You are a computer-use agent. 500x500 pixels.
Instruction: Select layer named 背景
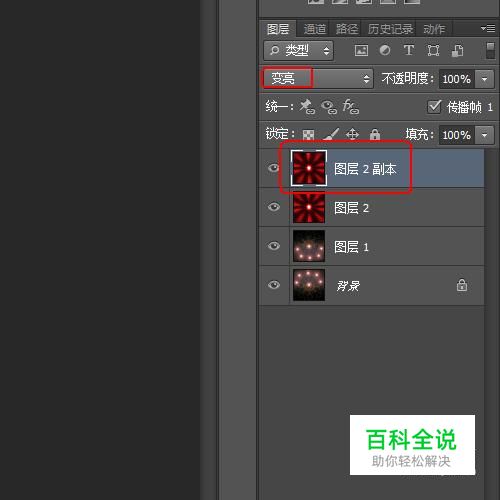(x=348, y=286)
